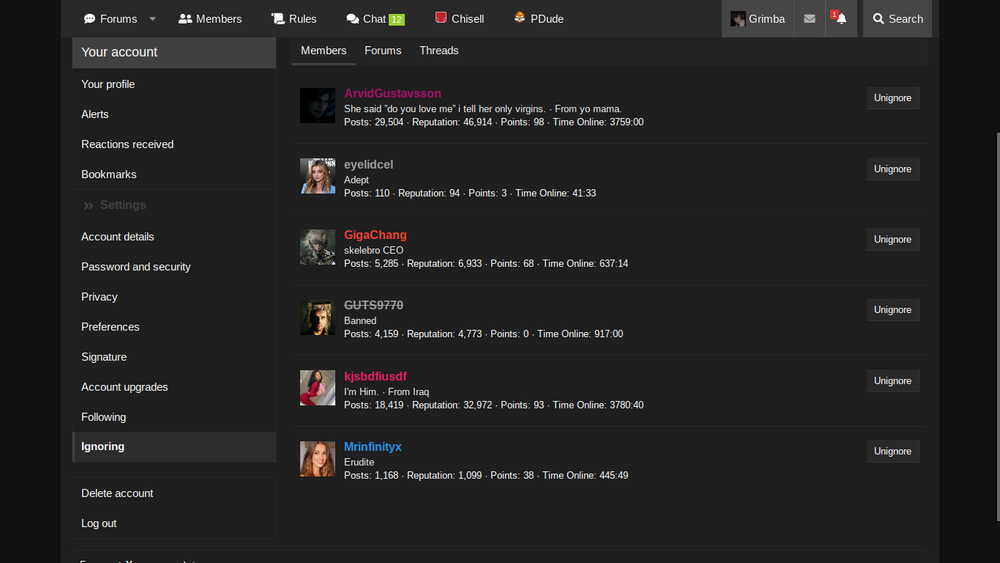The image size is (1000, 563).
Task: Unignore ArvidGustavsson
Action: click(892, 98)
